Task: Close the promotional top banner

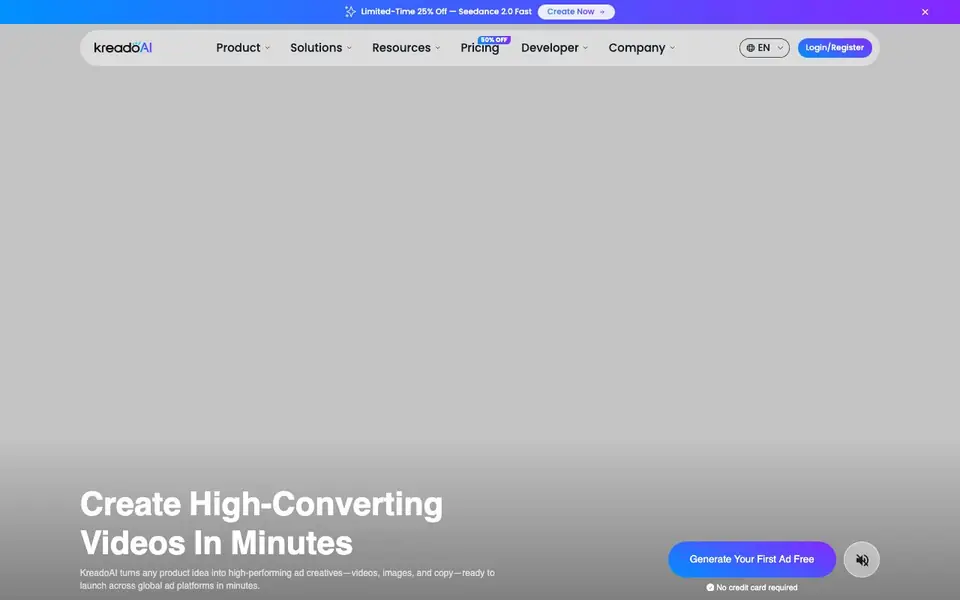Action: pos(925,12)
